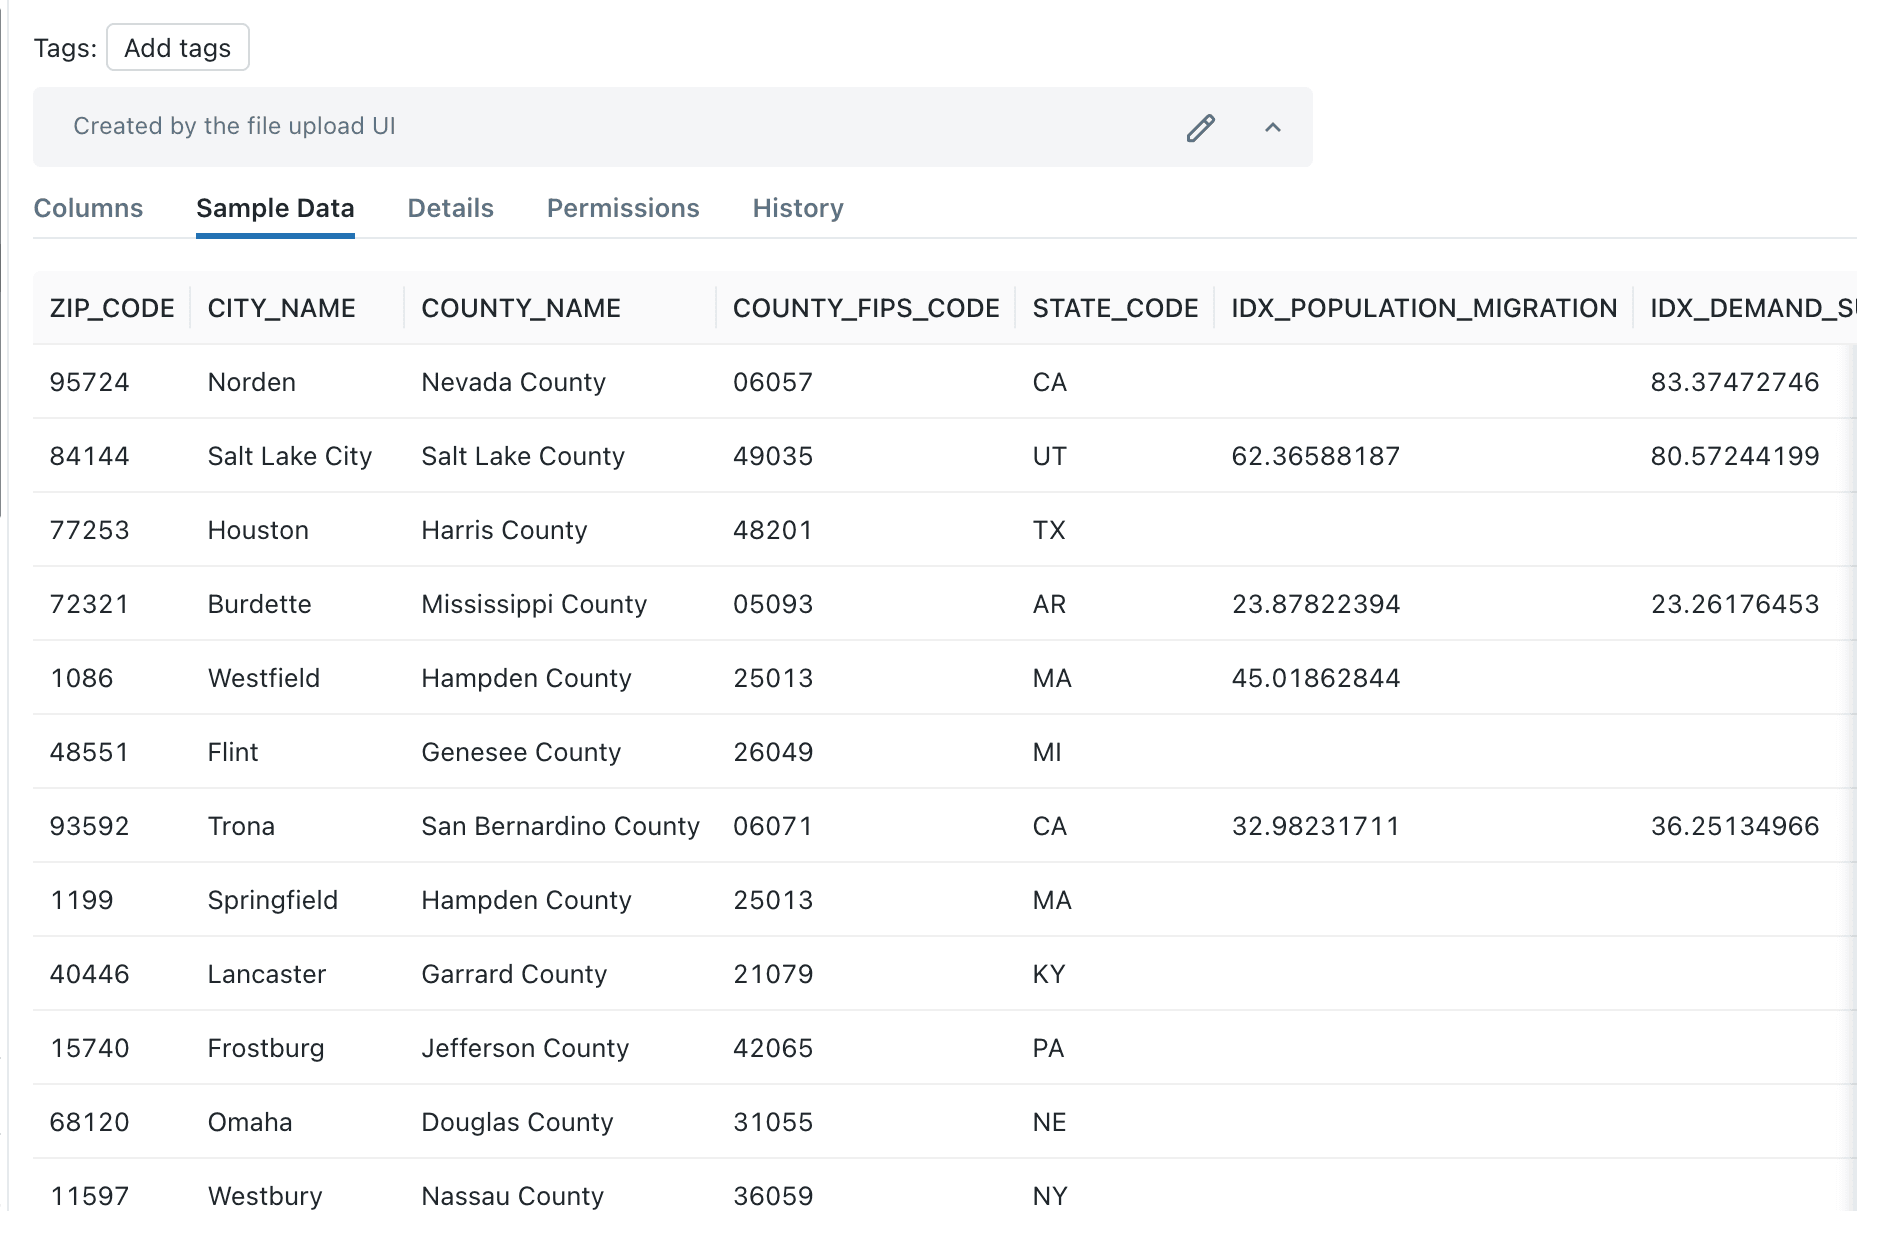Open the Permissions tab
The image size is (1897, 1243).
tap(623, 208)
